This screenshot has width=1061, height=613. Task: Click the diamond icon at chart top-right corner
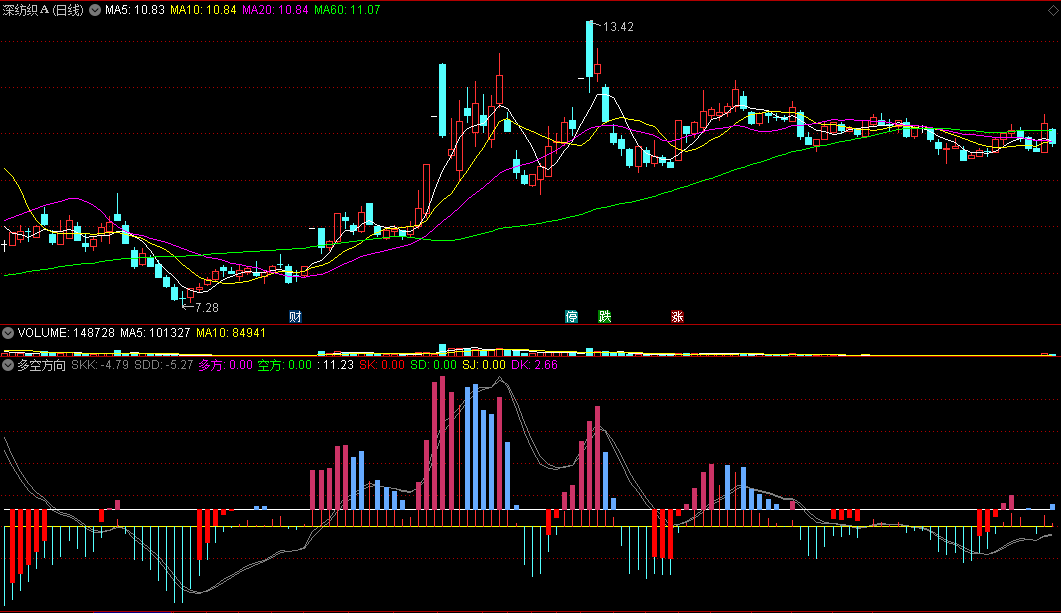tap(1053, 10)
